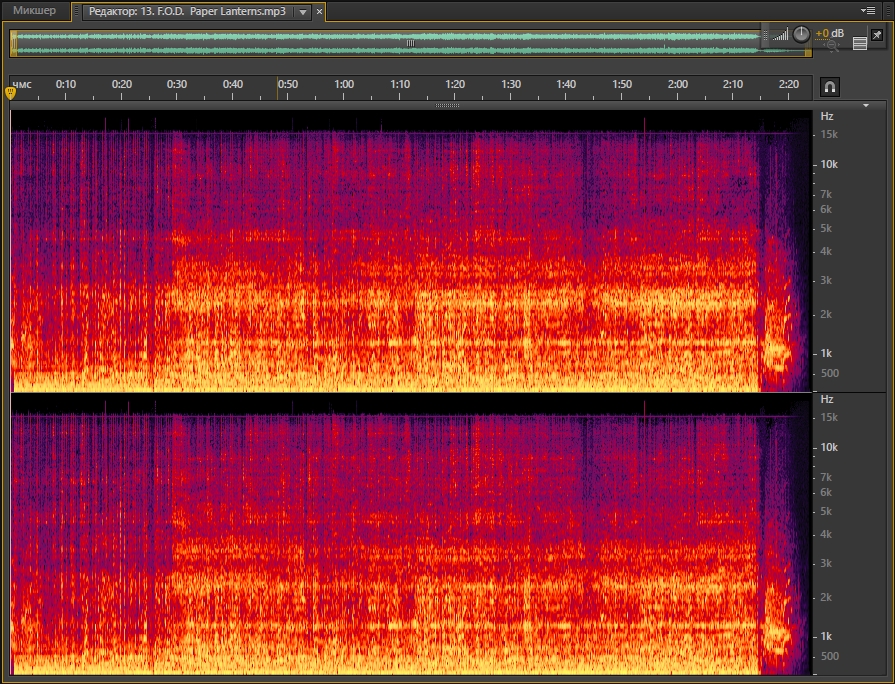The image size is (895, 684).
Task: Click the amplitude gain knob
Action: 802,34
